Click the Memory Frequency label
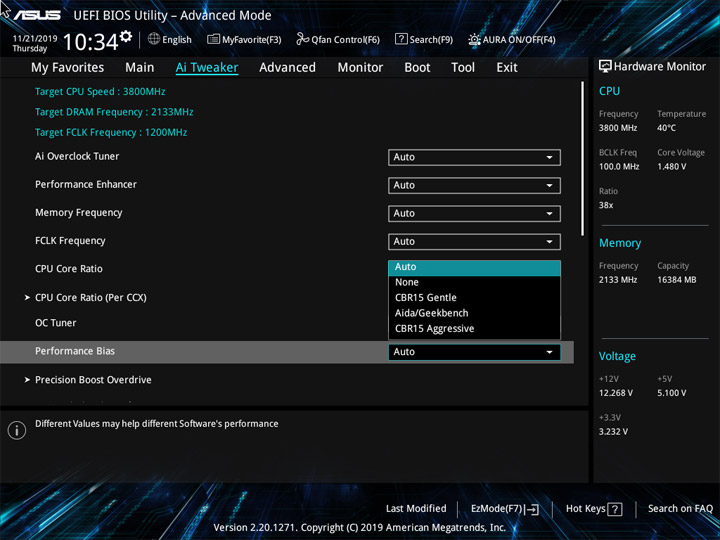Viewport: 720px width, 540px height. [79, 213]
